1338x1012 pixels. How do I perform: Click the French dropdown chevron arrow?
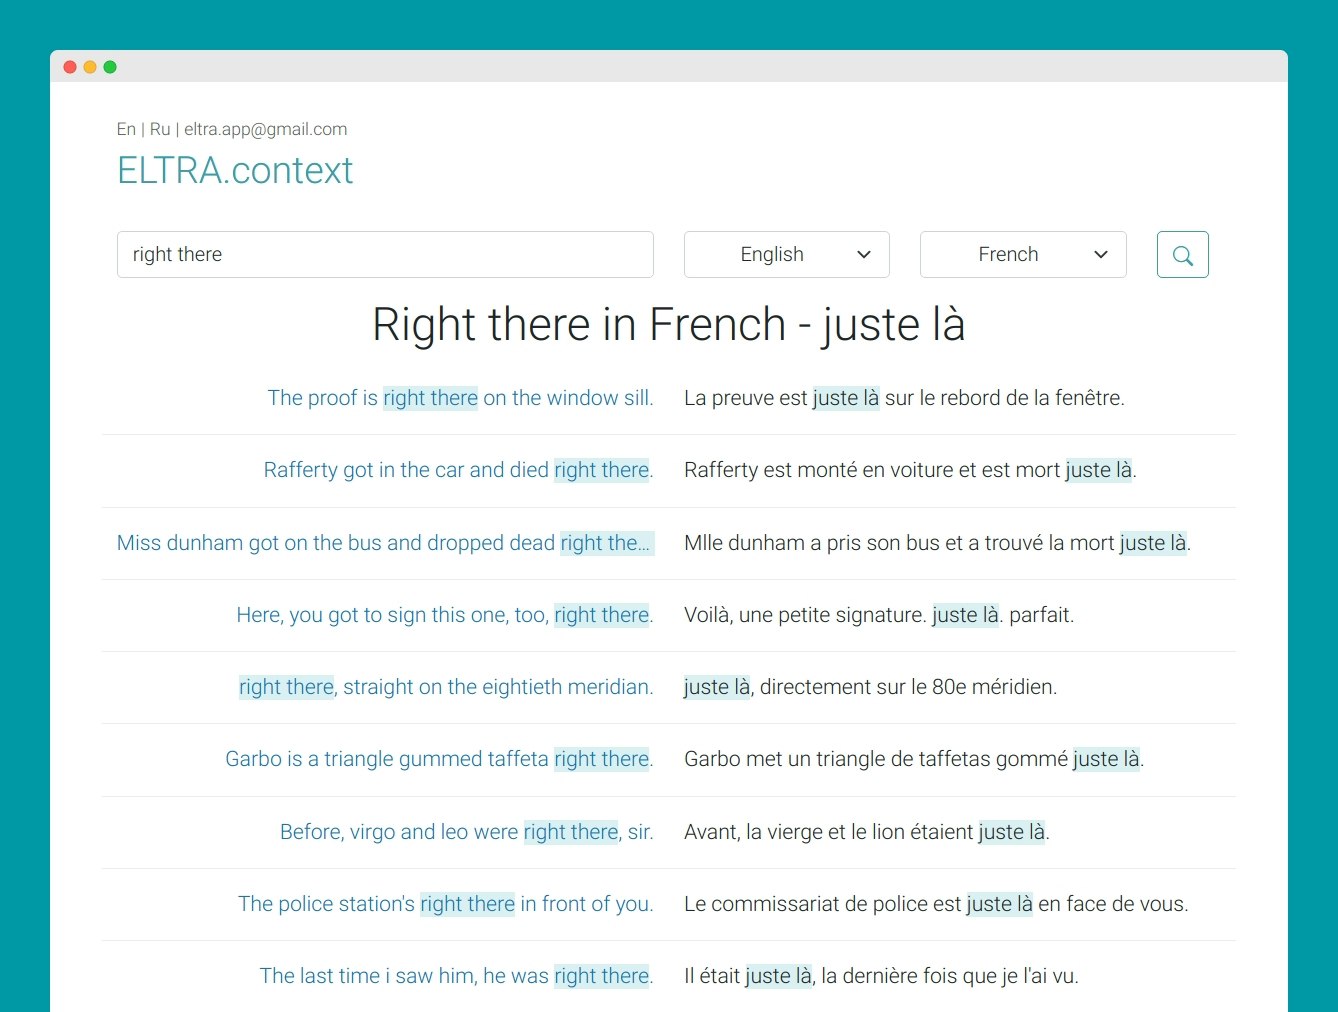point(1100,255)
